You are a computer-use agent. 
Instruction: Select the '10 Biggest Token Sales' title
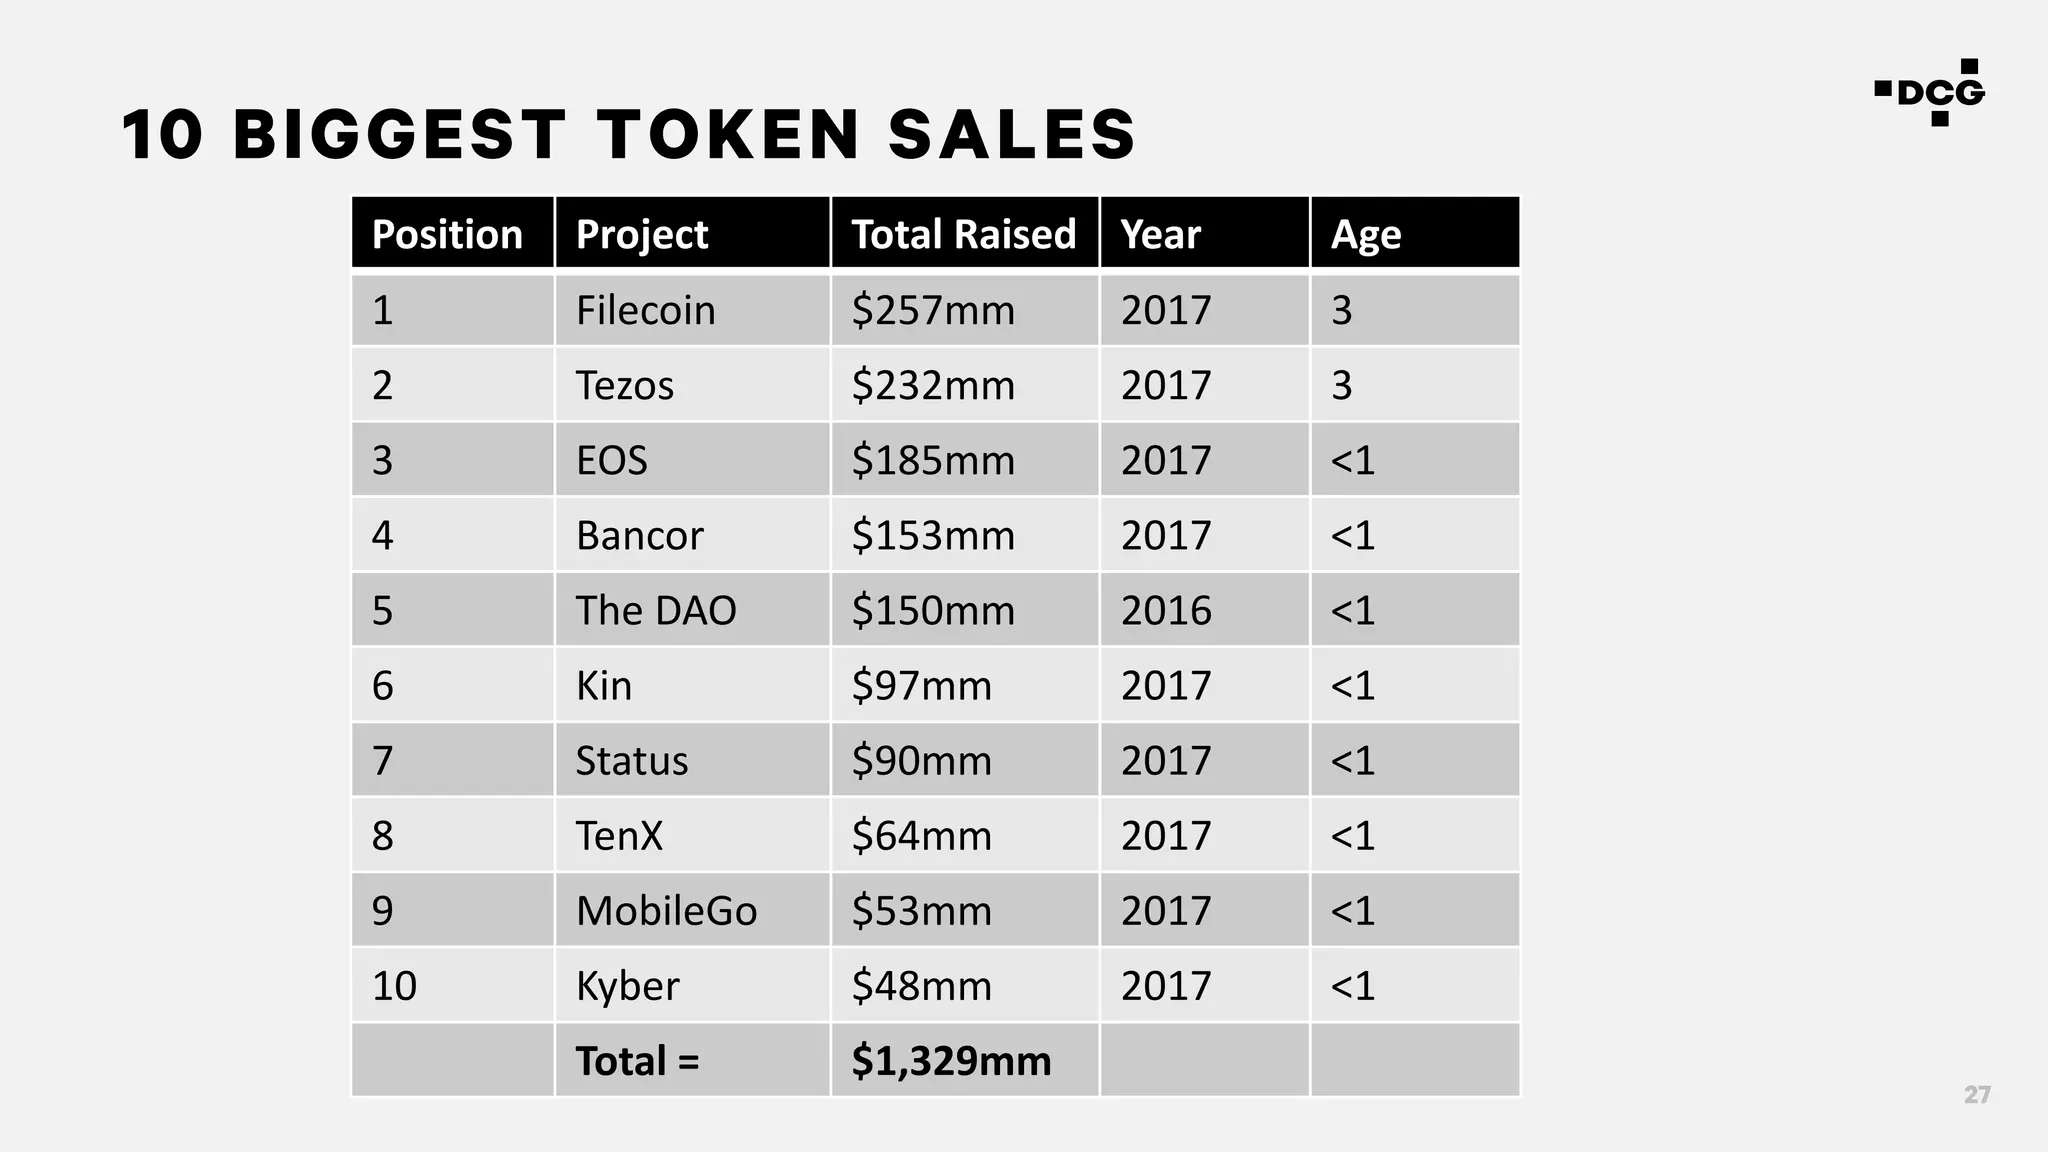(x=629, y=135)
